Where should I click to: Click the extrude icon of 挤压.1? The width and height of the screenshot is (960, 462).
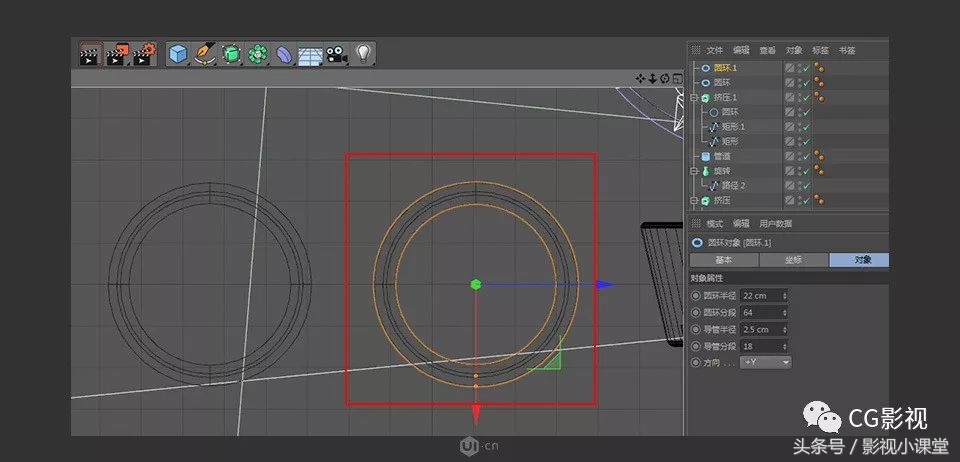[705, 97]
